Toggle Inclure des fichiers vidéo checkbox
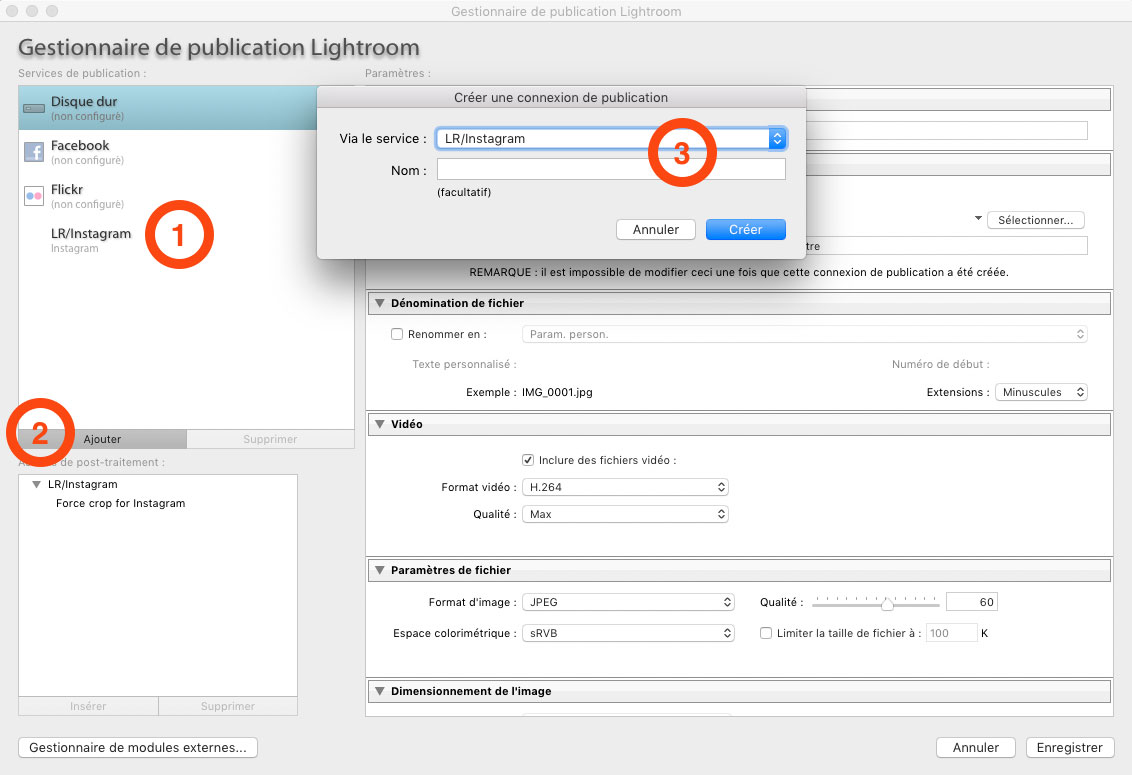Image resolution: width=1132 pixels, height=775 pixels. (528, 460)
